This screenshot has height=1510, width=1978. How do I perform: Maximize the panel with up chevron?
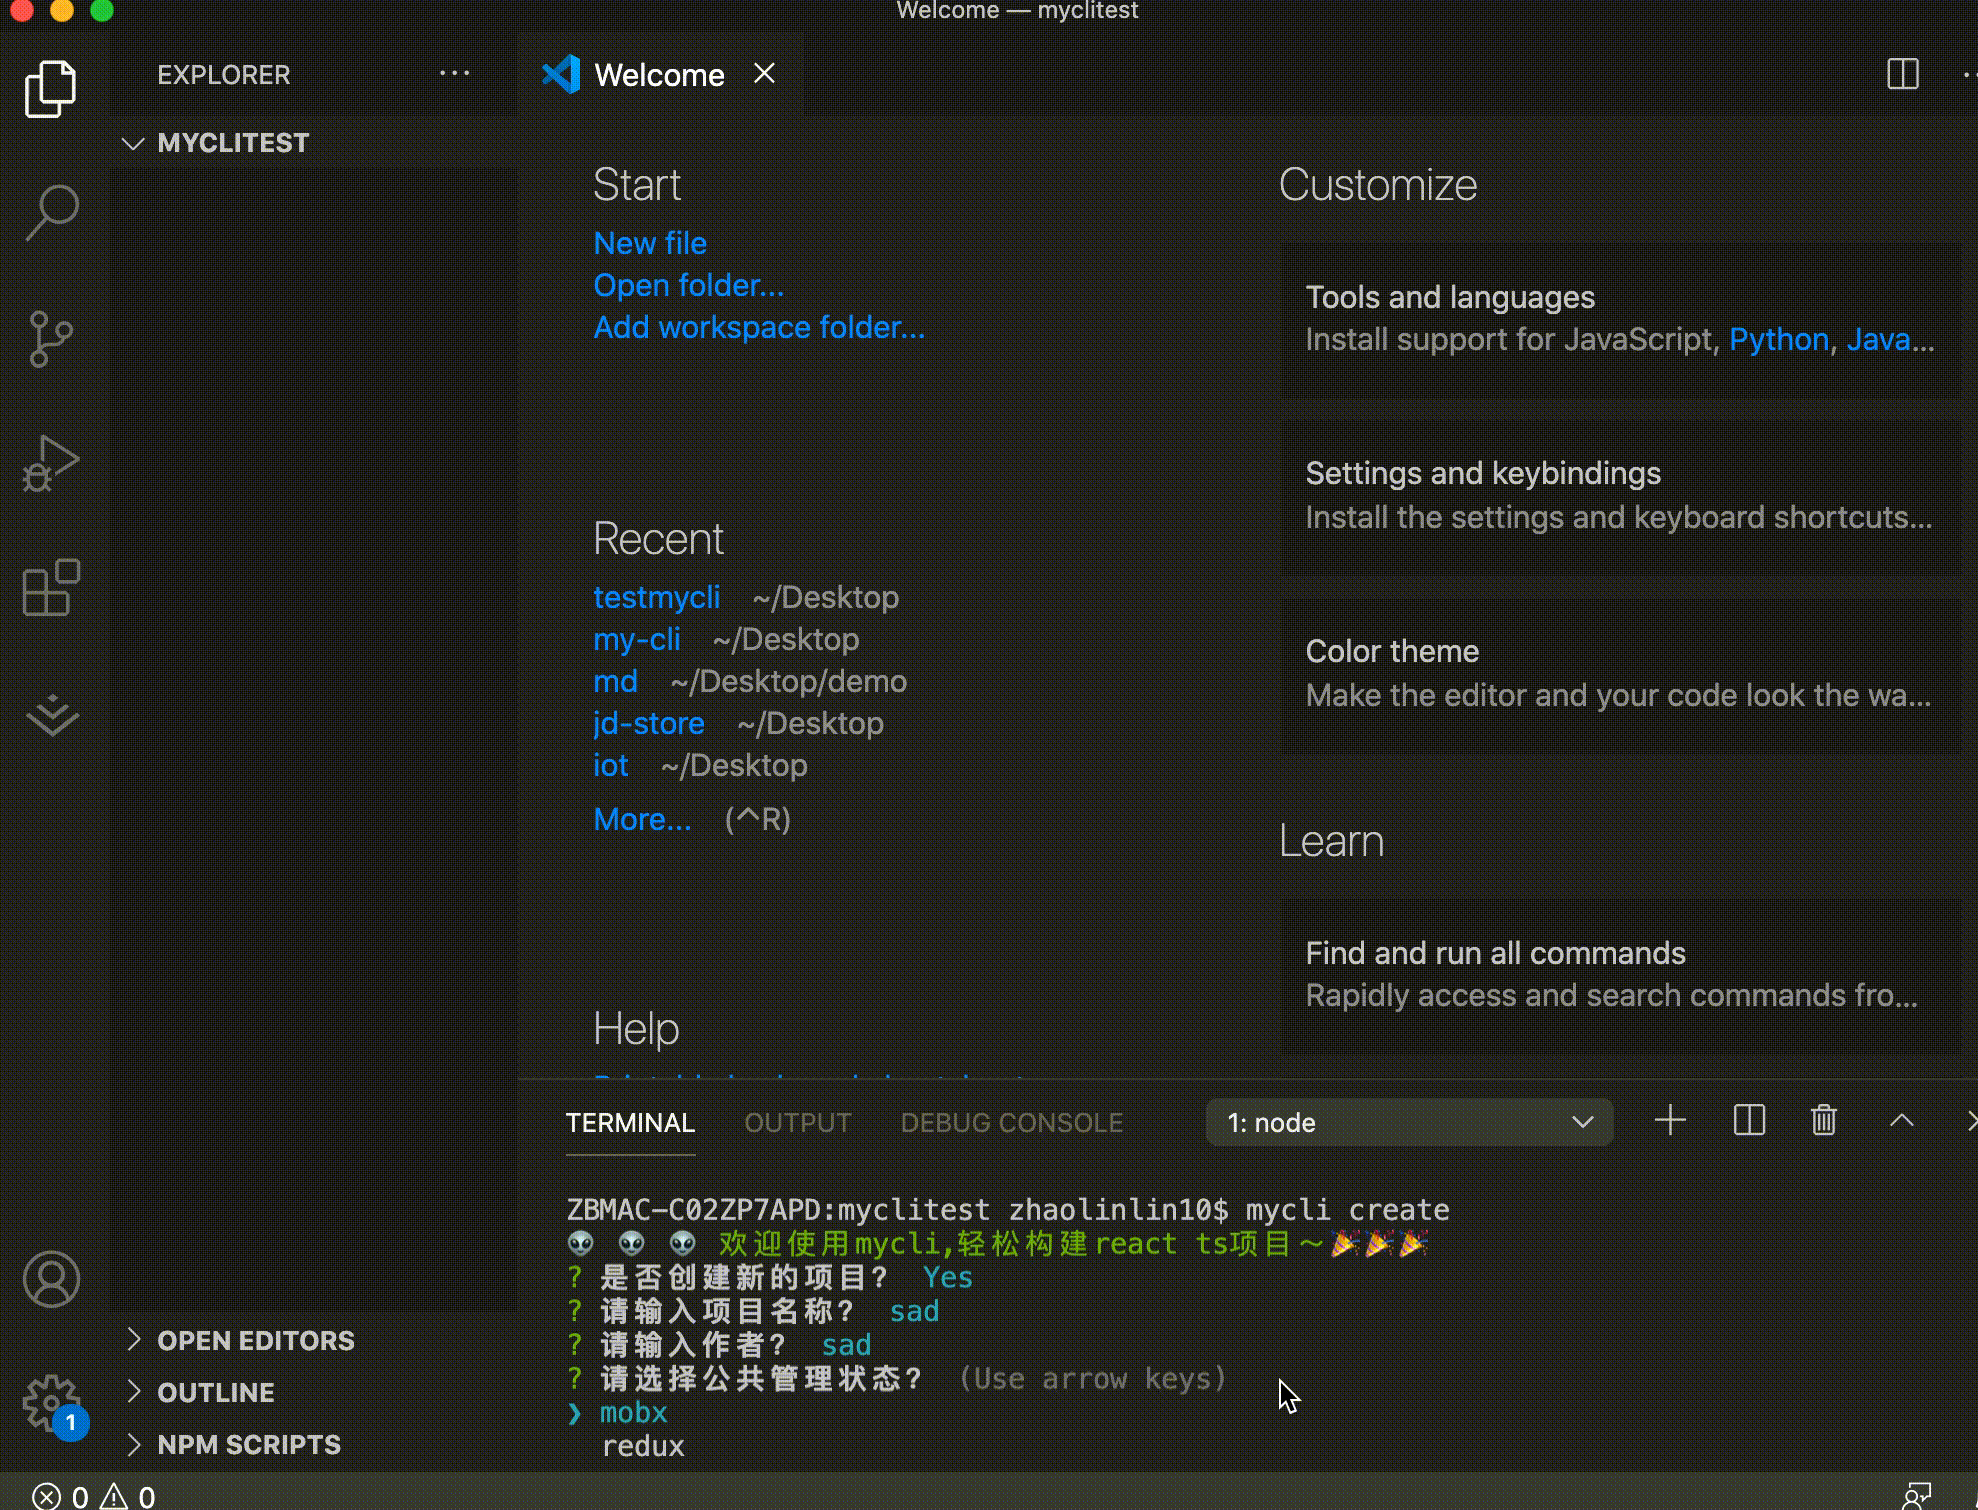click(x=1901, y=1121)
